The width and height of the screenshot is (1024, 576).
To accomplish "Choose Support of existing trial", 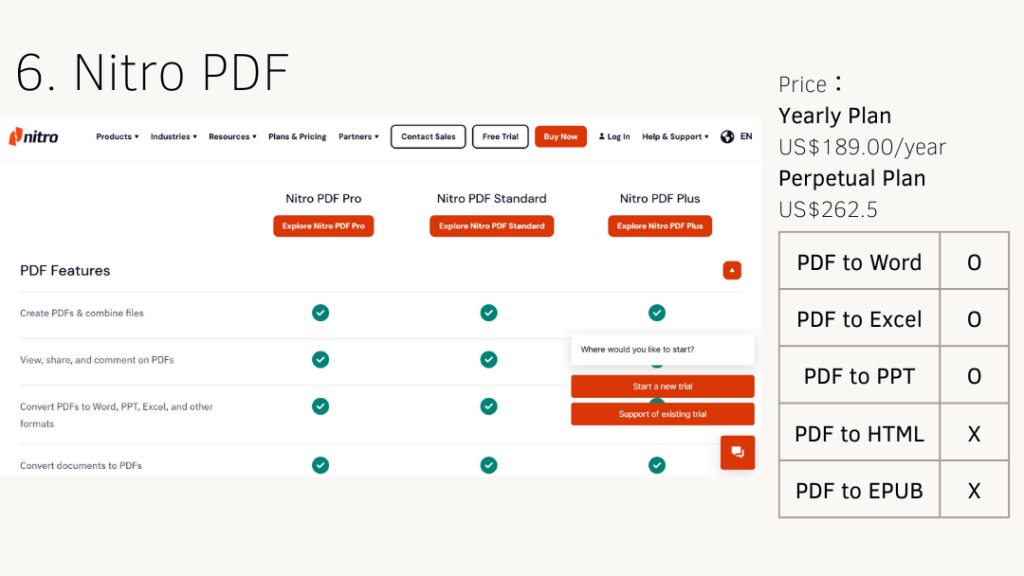I will [662, 414].
